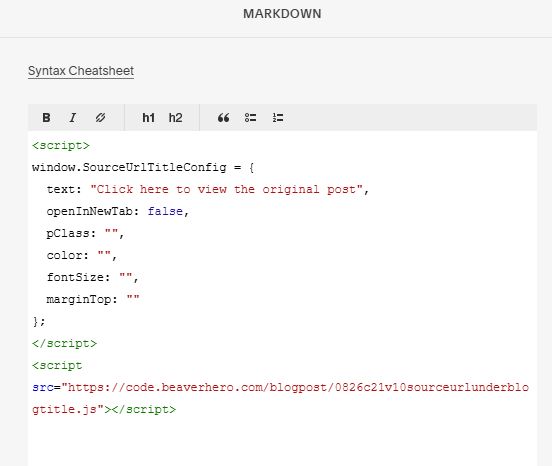Click the MARKDOWN title header
The width and height of the screenshot is (552, 466).
click(x=282, y=14)
